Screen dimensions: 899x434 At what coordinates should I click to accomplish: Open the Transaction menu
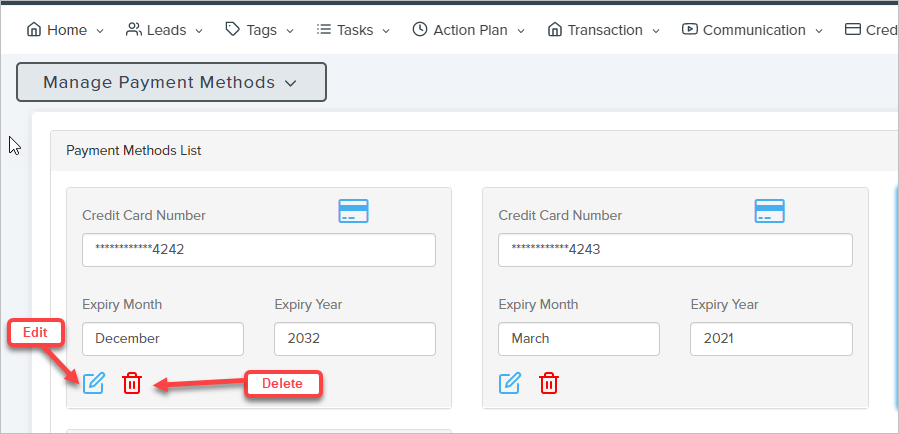pos(604,30)
